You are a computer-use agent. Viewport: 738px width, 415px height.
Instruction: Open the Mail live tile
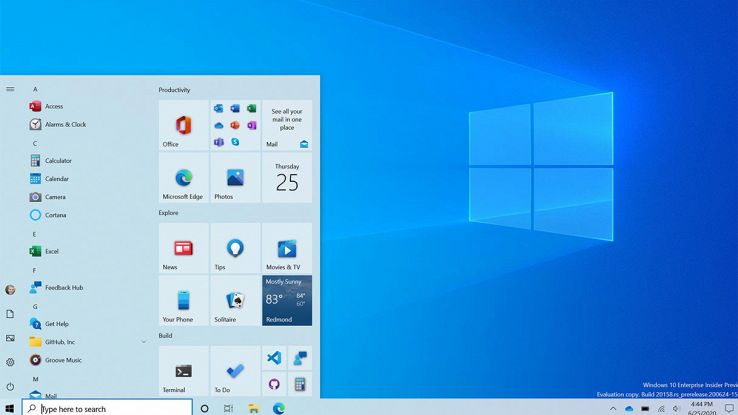click(x=287, y=125)
